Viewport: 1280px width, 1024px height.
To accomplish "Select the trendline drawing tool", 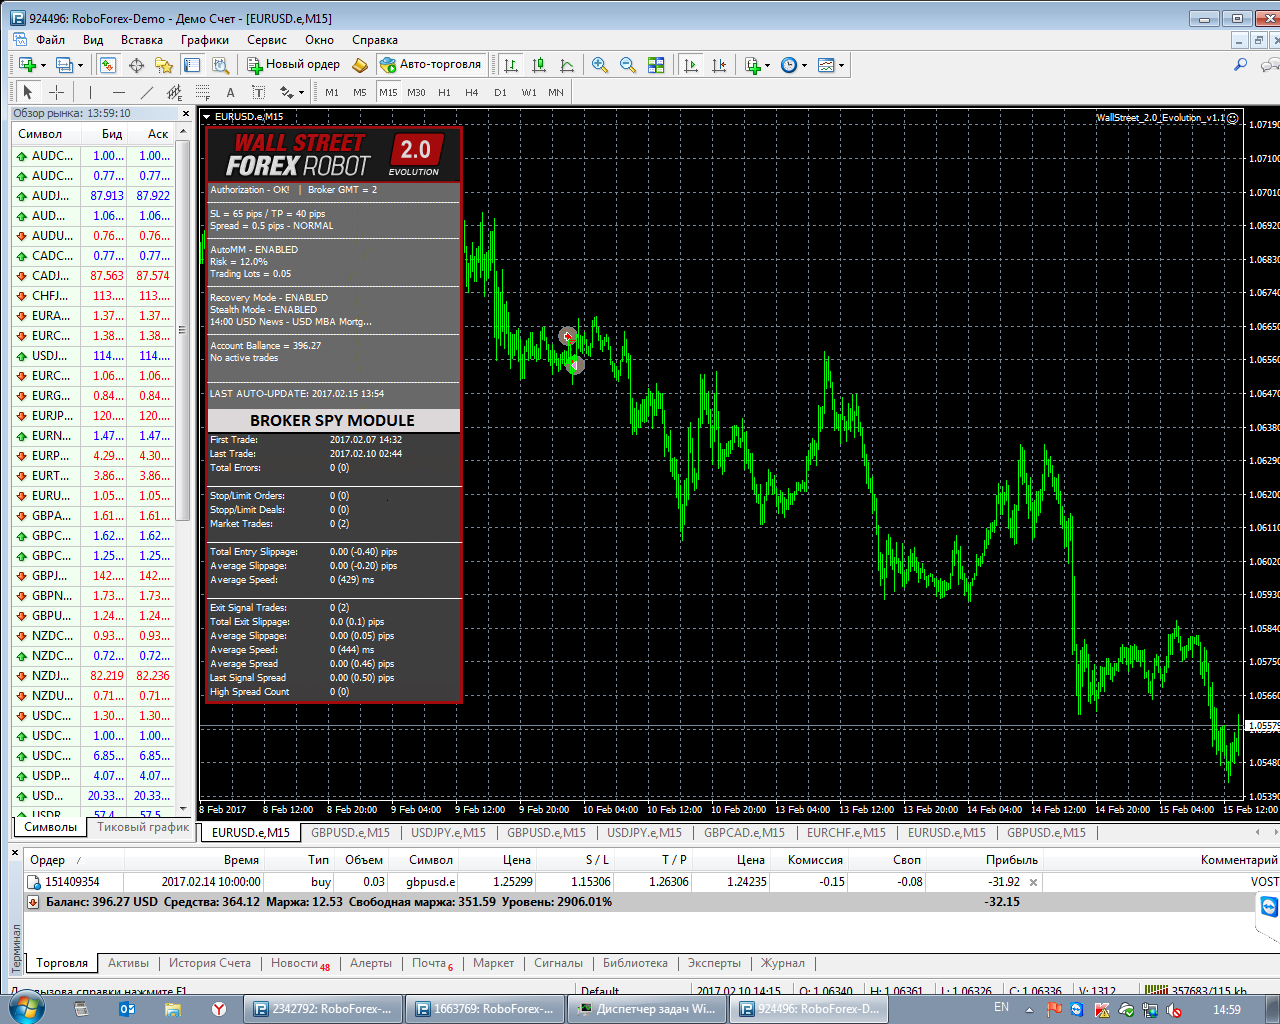I will [146, 92].
